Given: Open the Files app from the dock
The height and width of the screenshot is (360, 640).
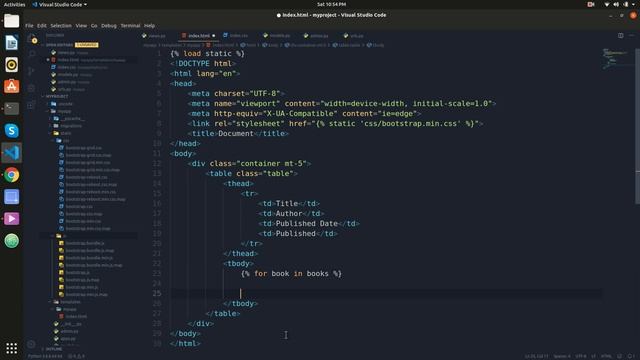Looking at the screenshot, I should (x=11, y=20).
